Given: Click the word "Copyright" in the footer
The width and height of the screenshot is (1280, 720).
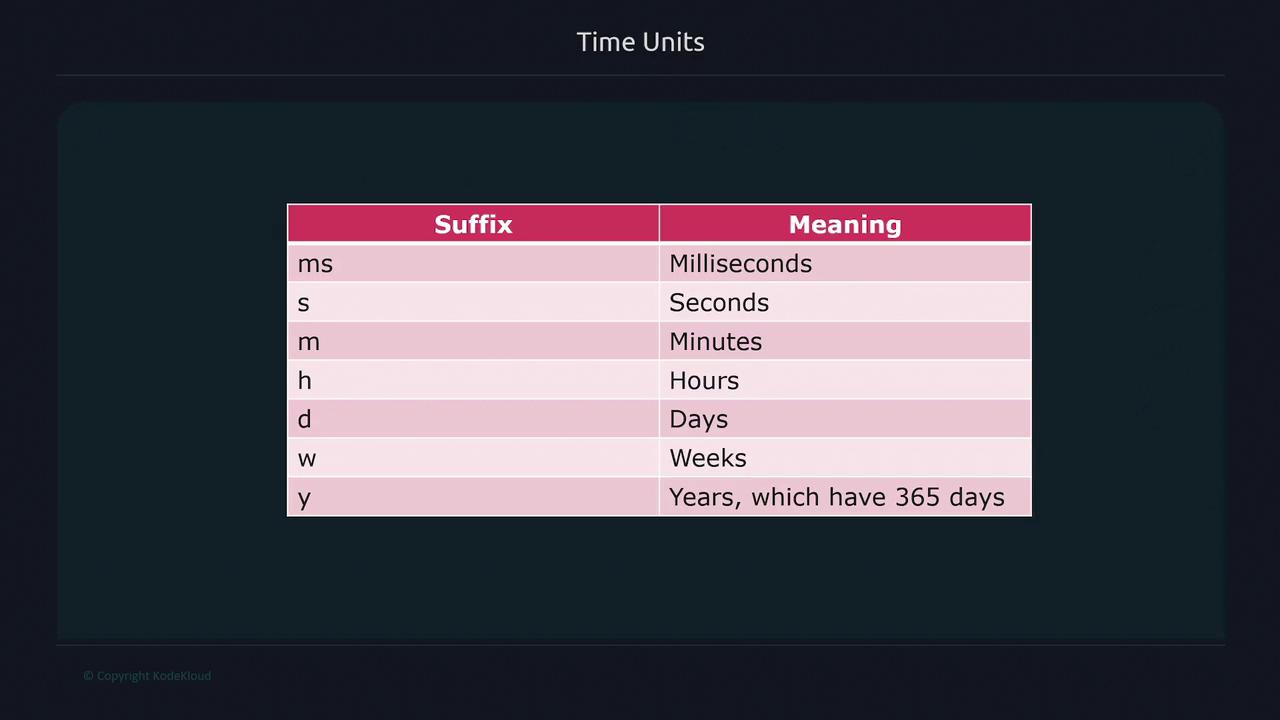Looking at the screenshot, I should (x=123, y=676).
